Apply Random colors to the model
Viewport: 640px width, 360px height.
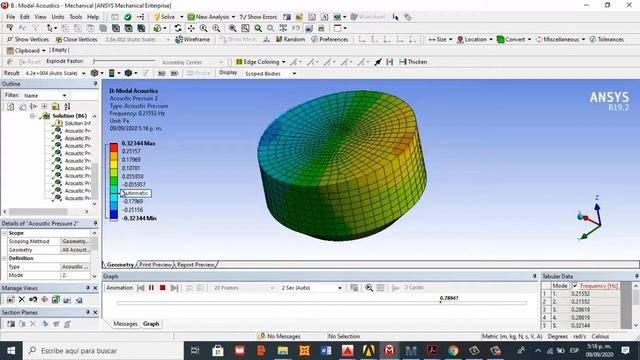(x=290, y=39)
